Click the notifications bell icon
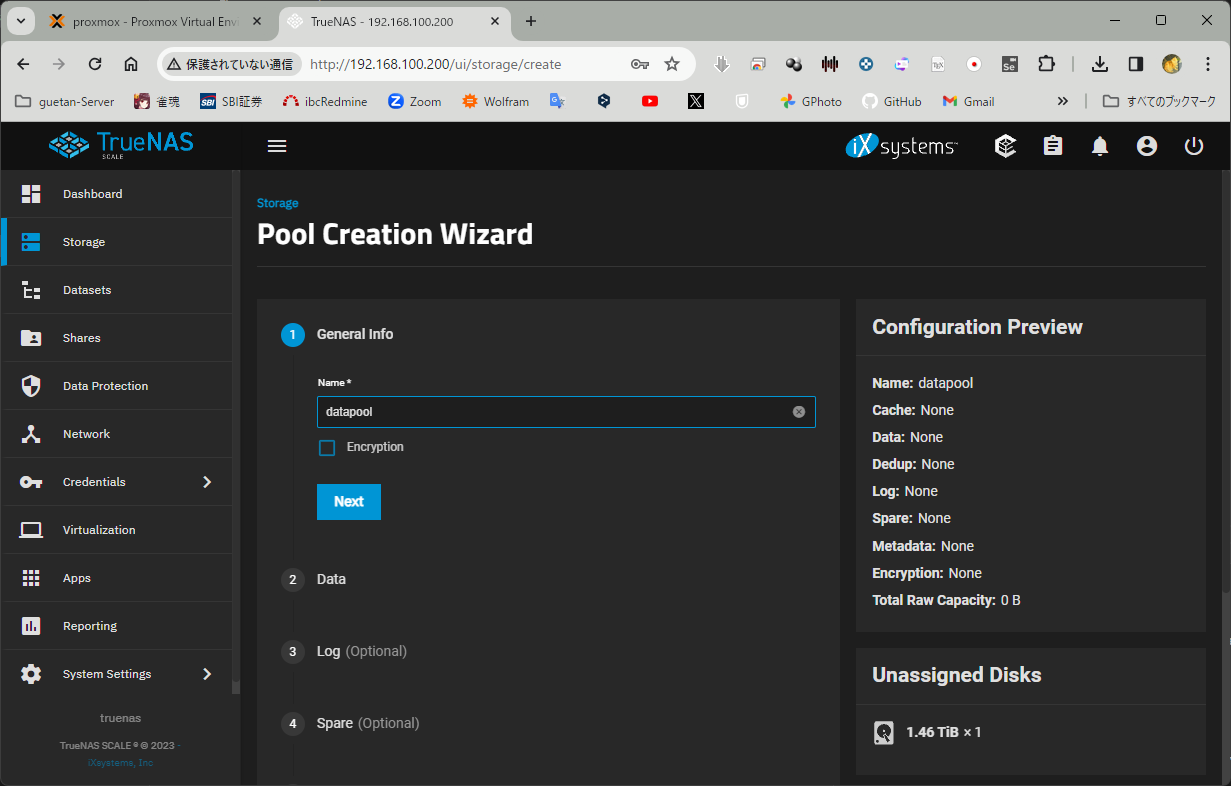 click(1100, 146)
